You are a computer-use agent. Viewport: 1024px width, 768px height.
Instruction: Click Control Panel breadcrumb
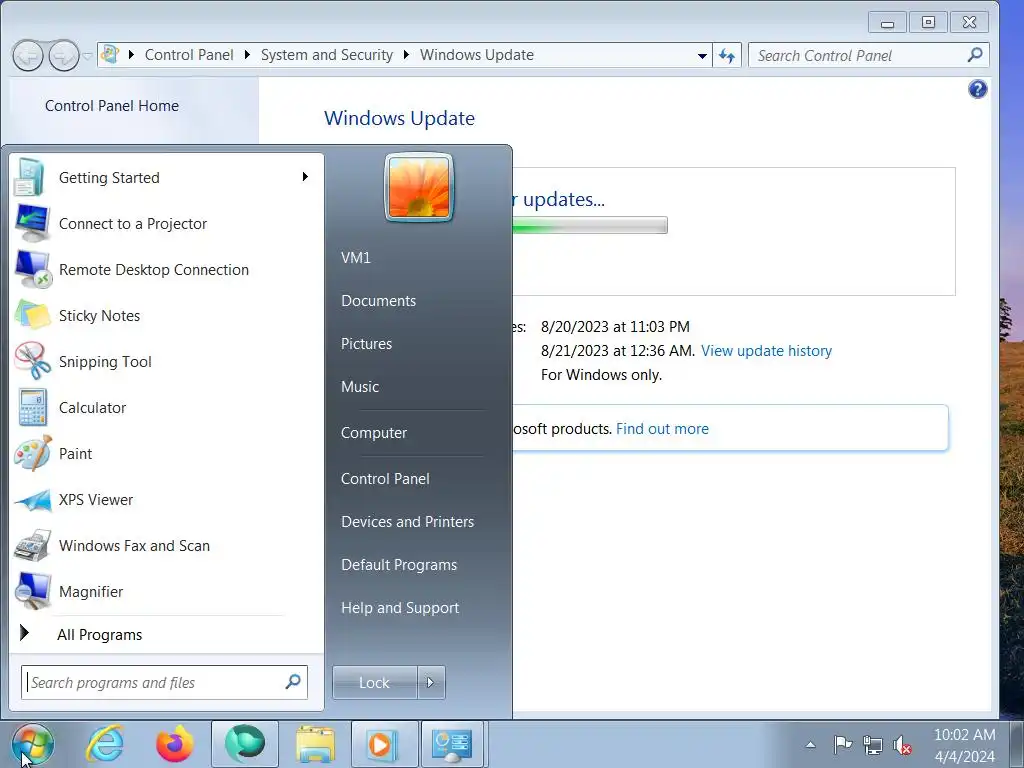(x=189, y=55)
